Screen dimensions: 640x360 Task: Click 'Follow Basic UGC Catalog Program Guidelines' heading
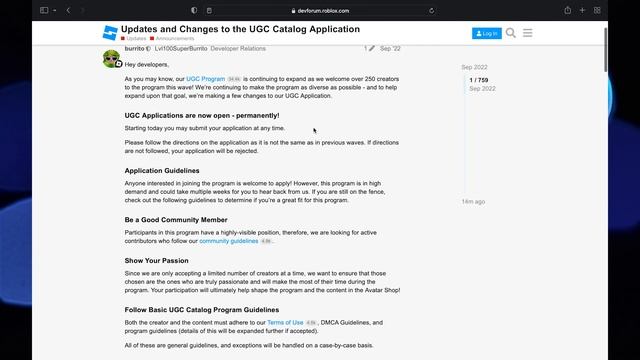(x=202, y=310)
